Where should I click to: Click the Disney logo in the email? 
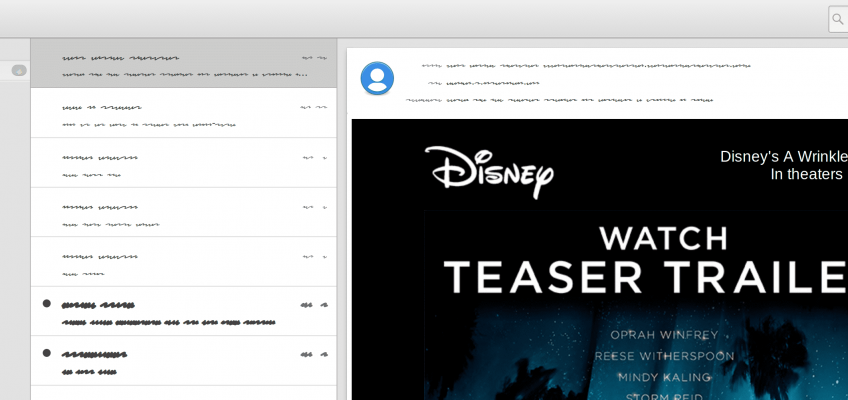pyautogui.click(x=489, y=172)
